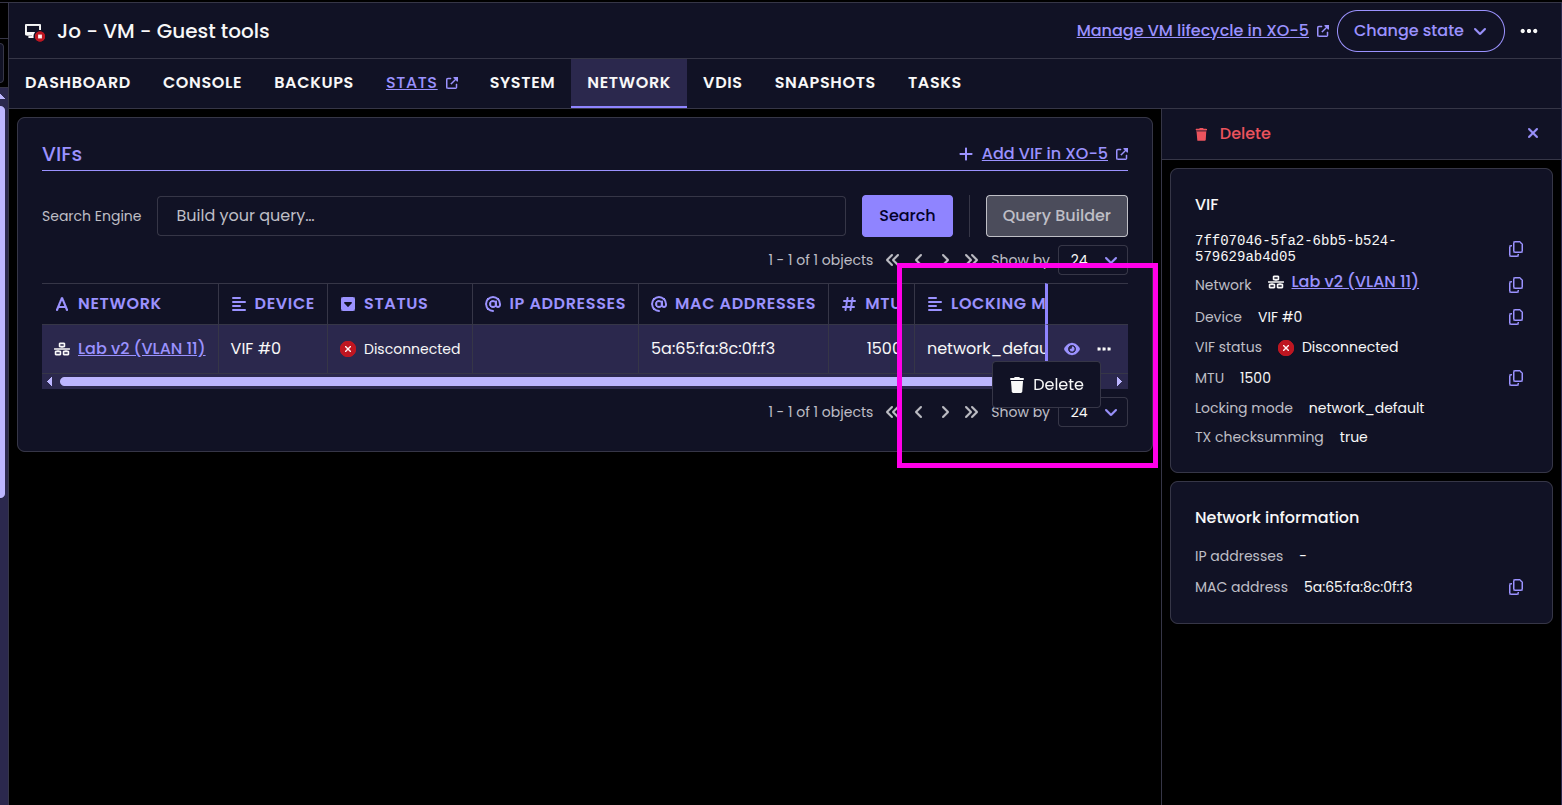This screenshot has width=1562, height=805.
Task: Copy the Network name in side panel
Action: 1516,285
